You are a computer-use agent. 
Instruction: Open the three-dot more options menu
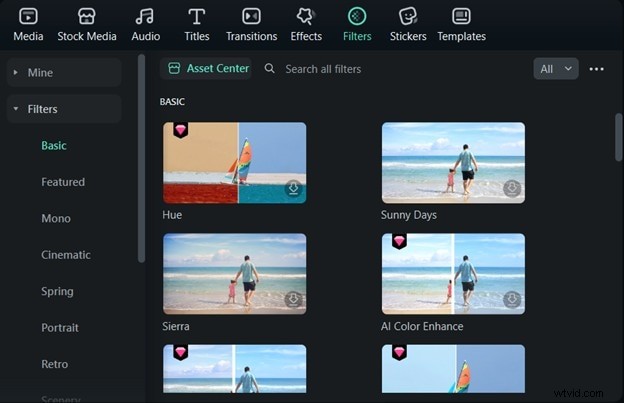(596, 69)
